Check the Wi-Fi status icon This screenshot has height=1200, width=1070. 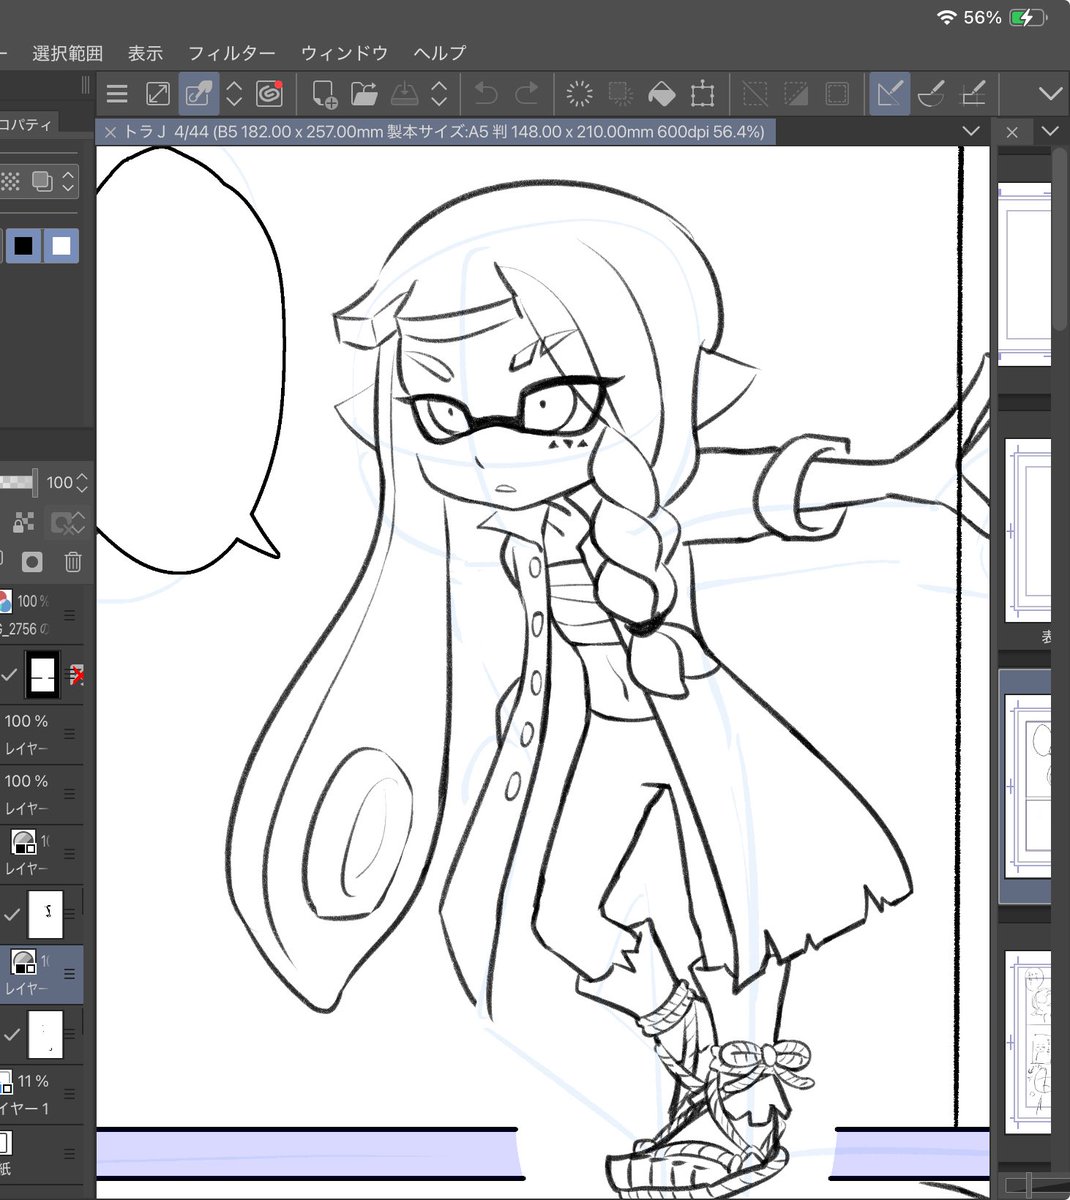(x=945, y=18)
